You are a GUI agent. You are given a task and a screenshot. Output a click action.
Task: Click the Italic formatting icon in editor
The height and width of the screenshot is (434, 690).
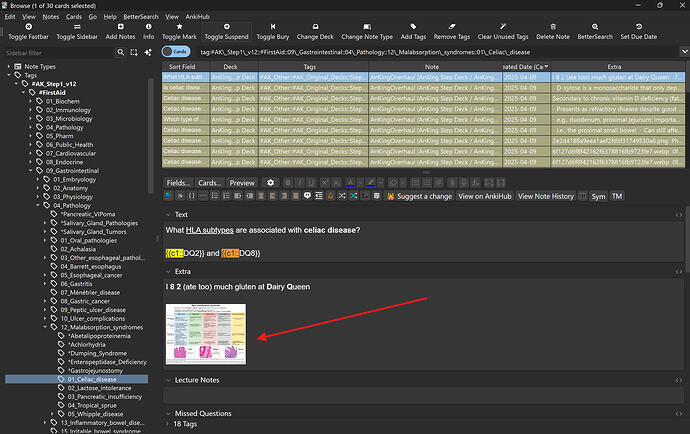[301, 183]
